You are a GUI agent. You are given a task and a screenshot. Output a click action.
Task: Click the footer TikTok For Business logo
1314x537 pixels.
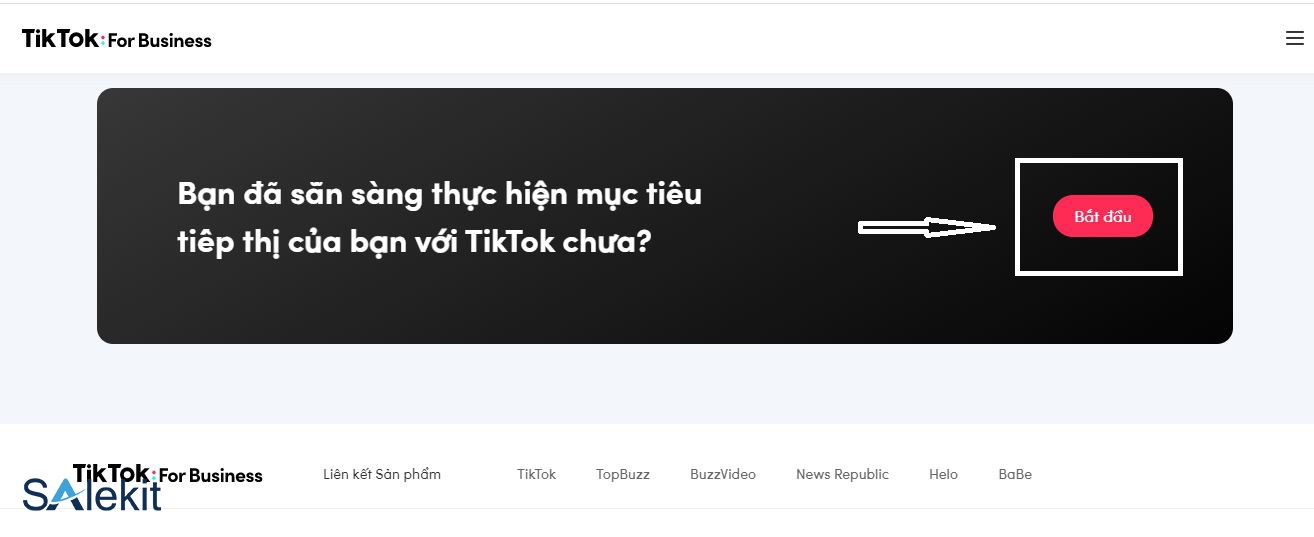point(168,474)
